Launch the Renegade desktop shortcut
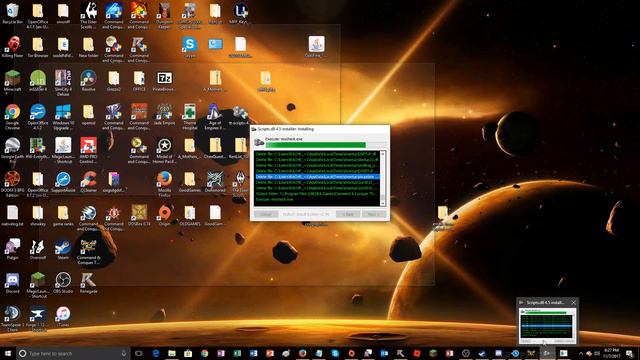Image resolution: width=640 pixels, height=360 pixels. pos(88,283)
